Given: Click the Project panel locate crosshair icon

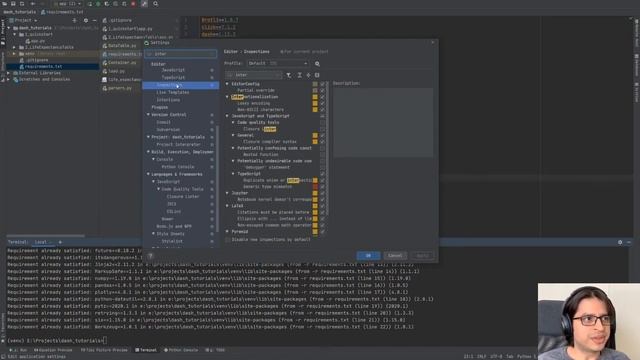Looking at the screenshot, I should click(74, 20).
